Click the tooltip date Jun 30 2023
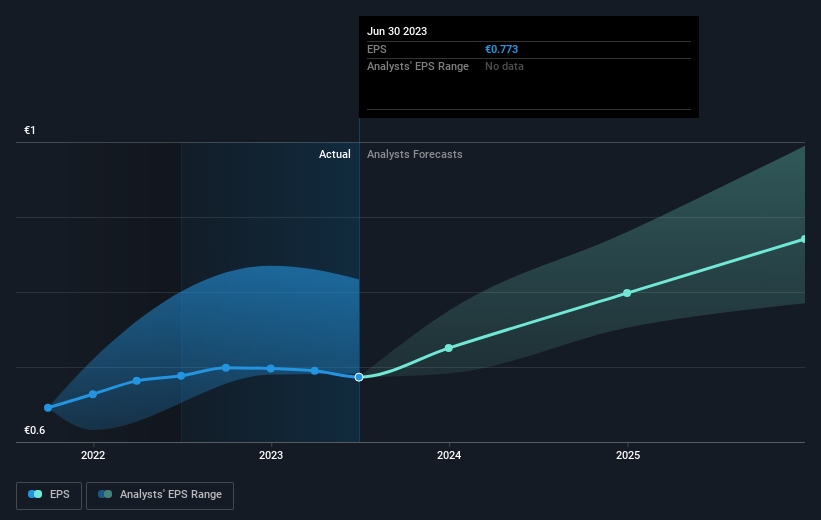821x520 pixels. coord(397,31)
